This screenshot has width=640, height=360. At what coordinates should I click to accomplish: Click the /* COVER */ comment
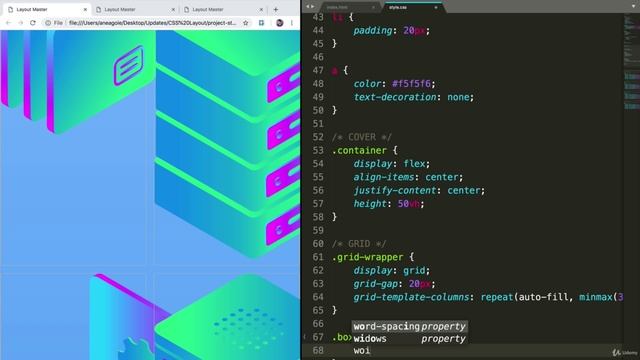(362, 137)
